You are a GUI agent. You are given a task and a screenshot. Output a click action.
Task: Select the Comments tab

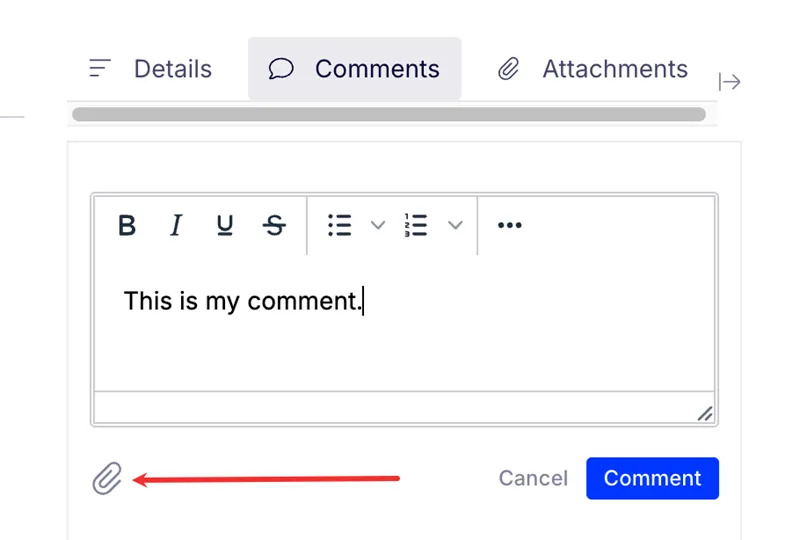point(355,69)
